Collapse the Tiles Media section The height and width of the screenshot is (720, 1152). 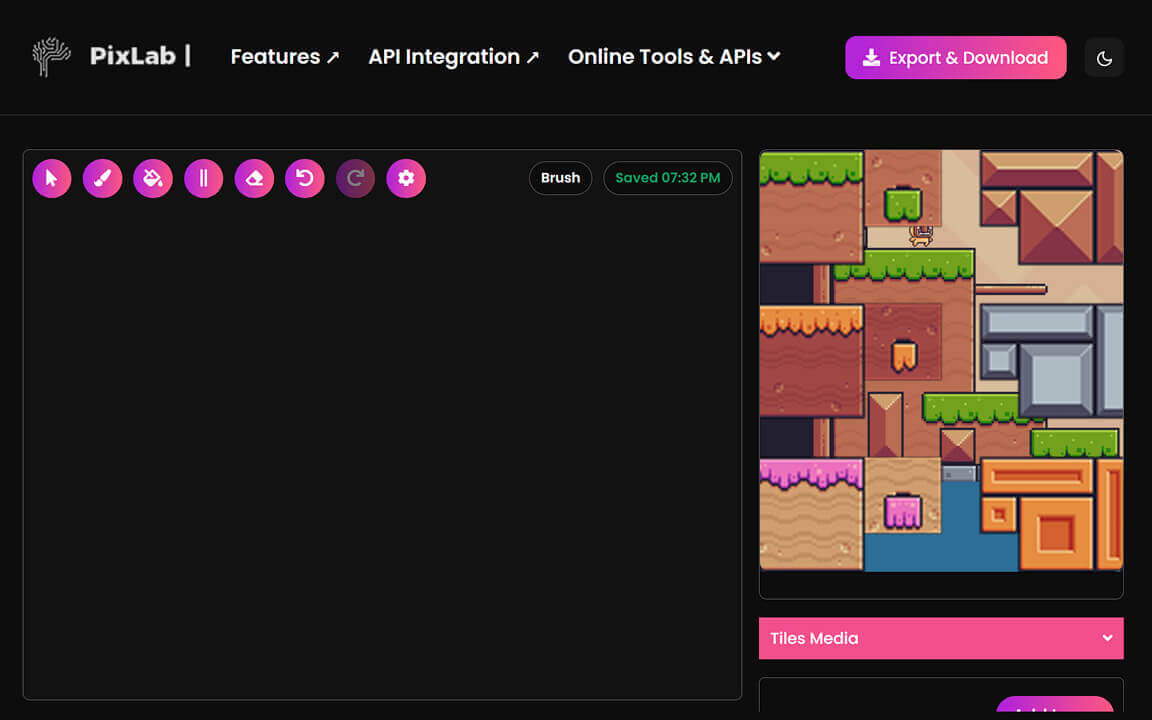pos(941,638)
